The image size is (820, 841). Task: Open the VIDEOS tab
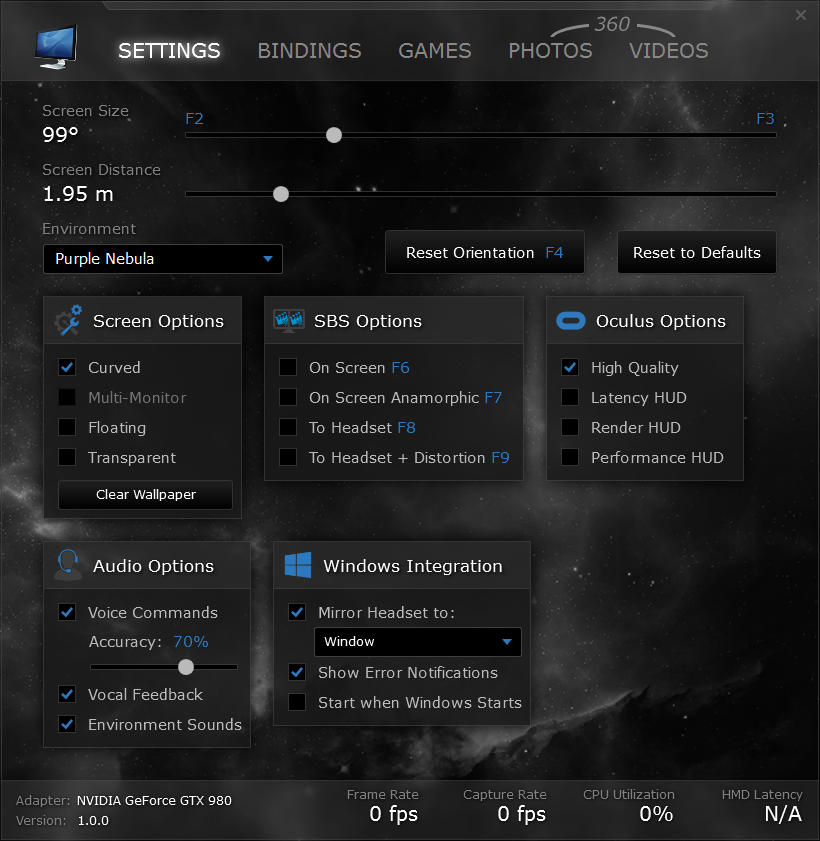pyautogui.click(x=669, y=51)
